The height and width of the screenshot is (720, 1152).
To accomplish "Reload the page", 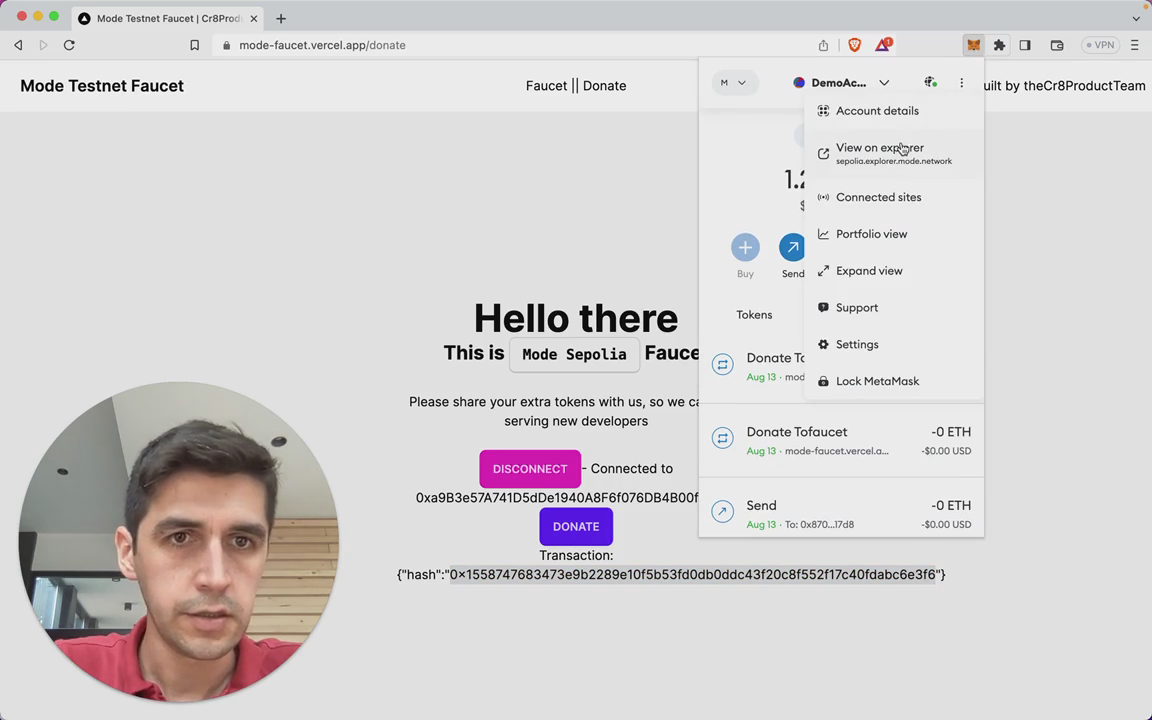I will tap(69, 45).
